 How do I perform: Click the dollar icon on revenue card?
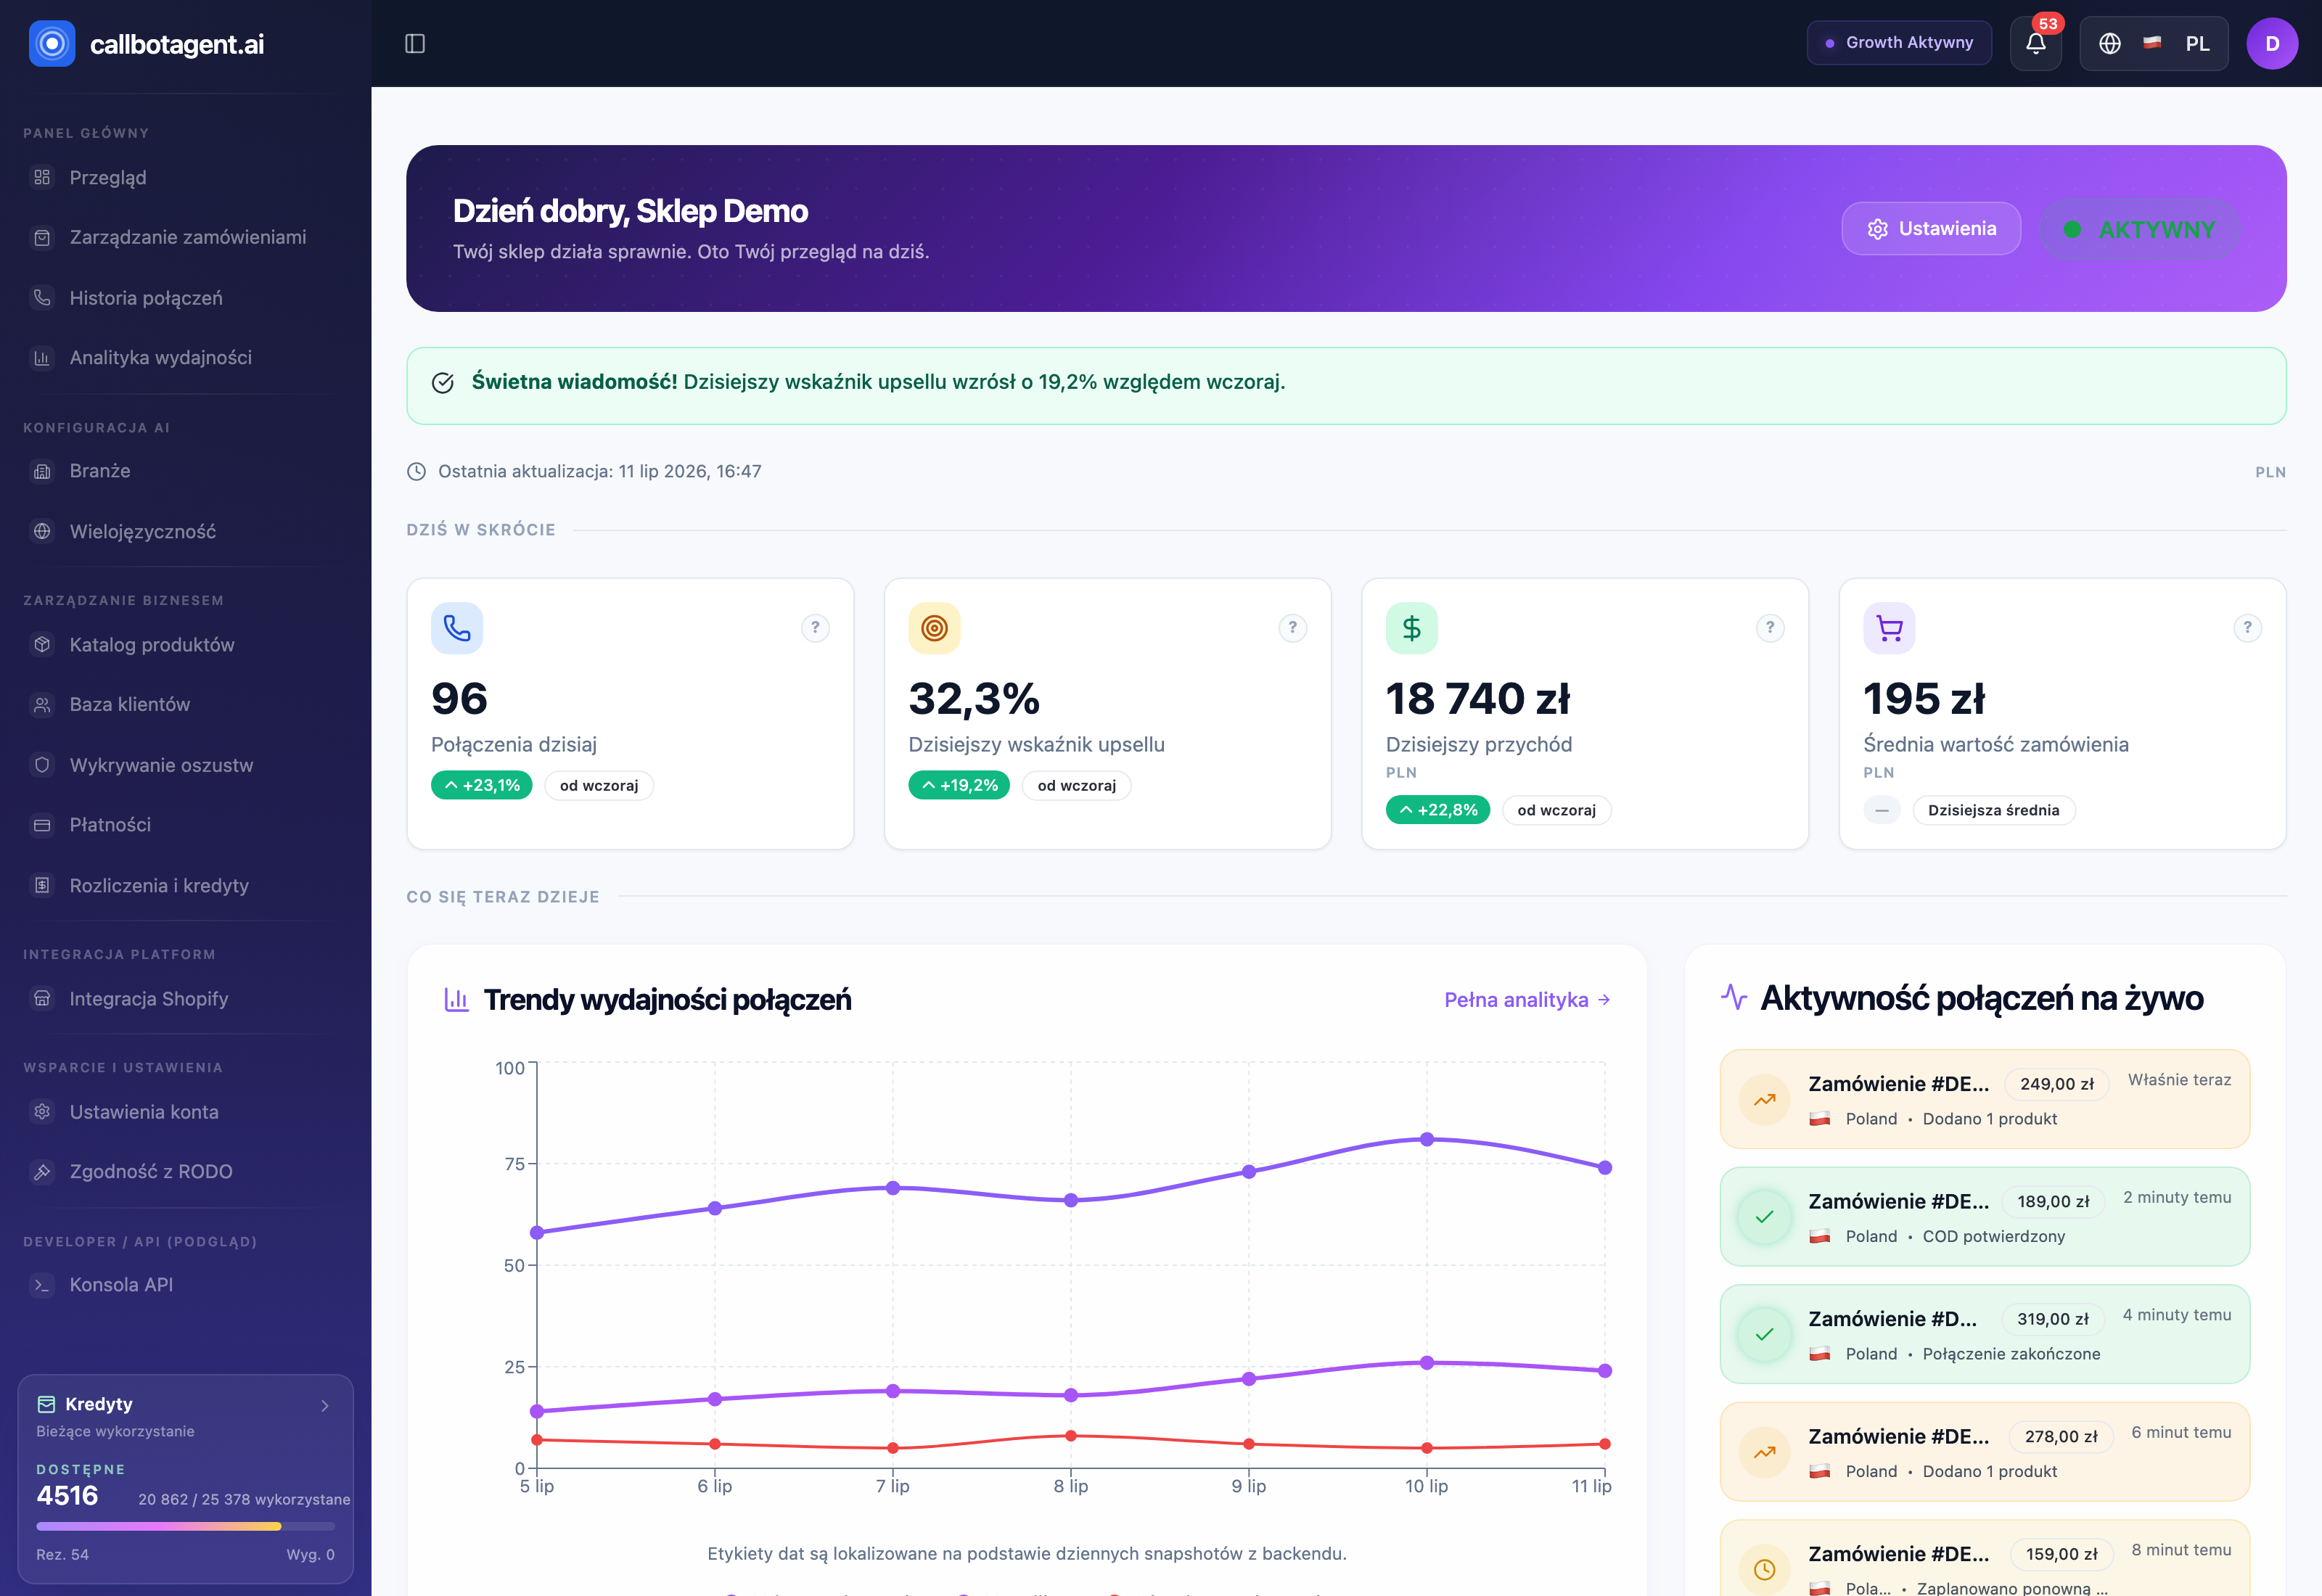tap(1411, 628)
